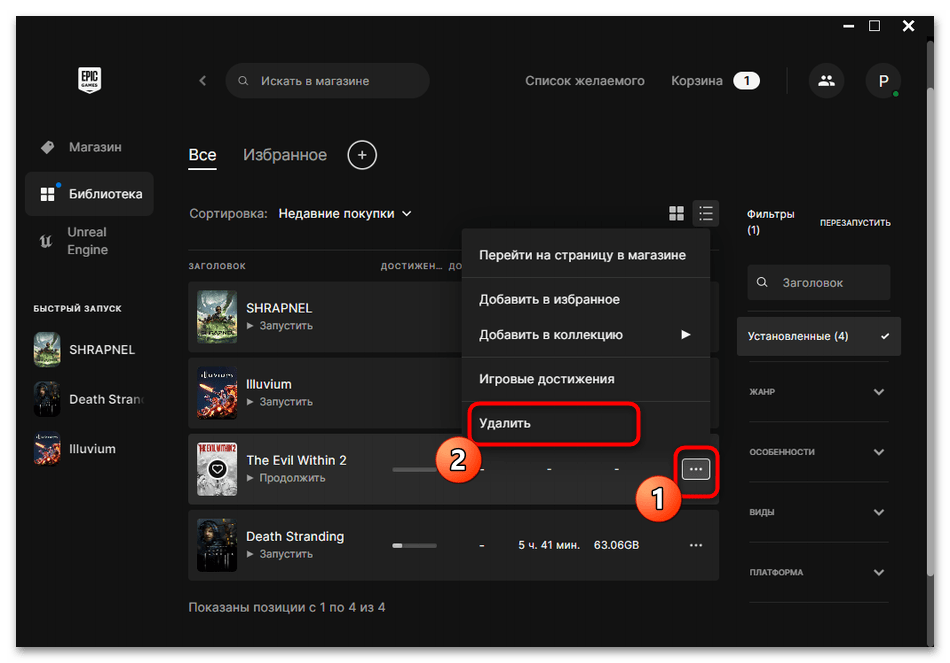Open the sort dropdown Недавние покупки
The height and width of the screenshot is (663, 950).
pyautogui.click(x=345, y=213)
